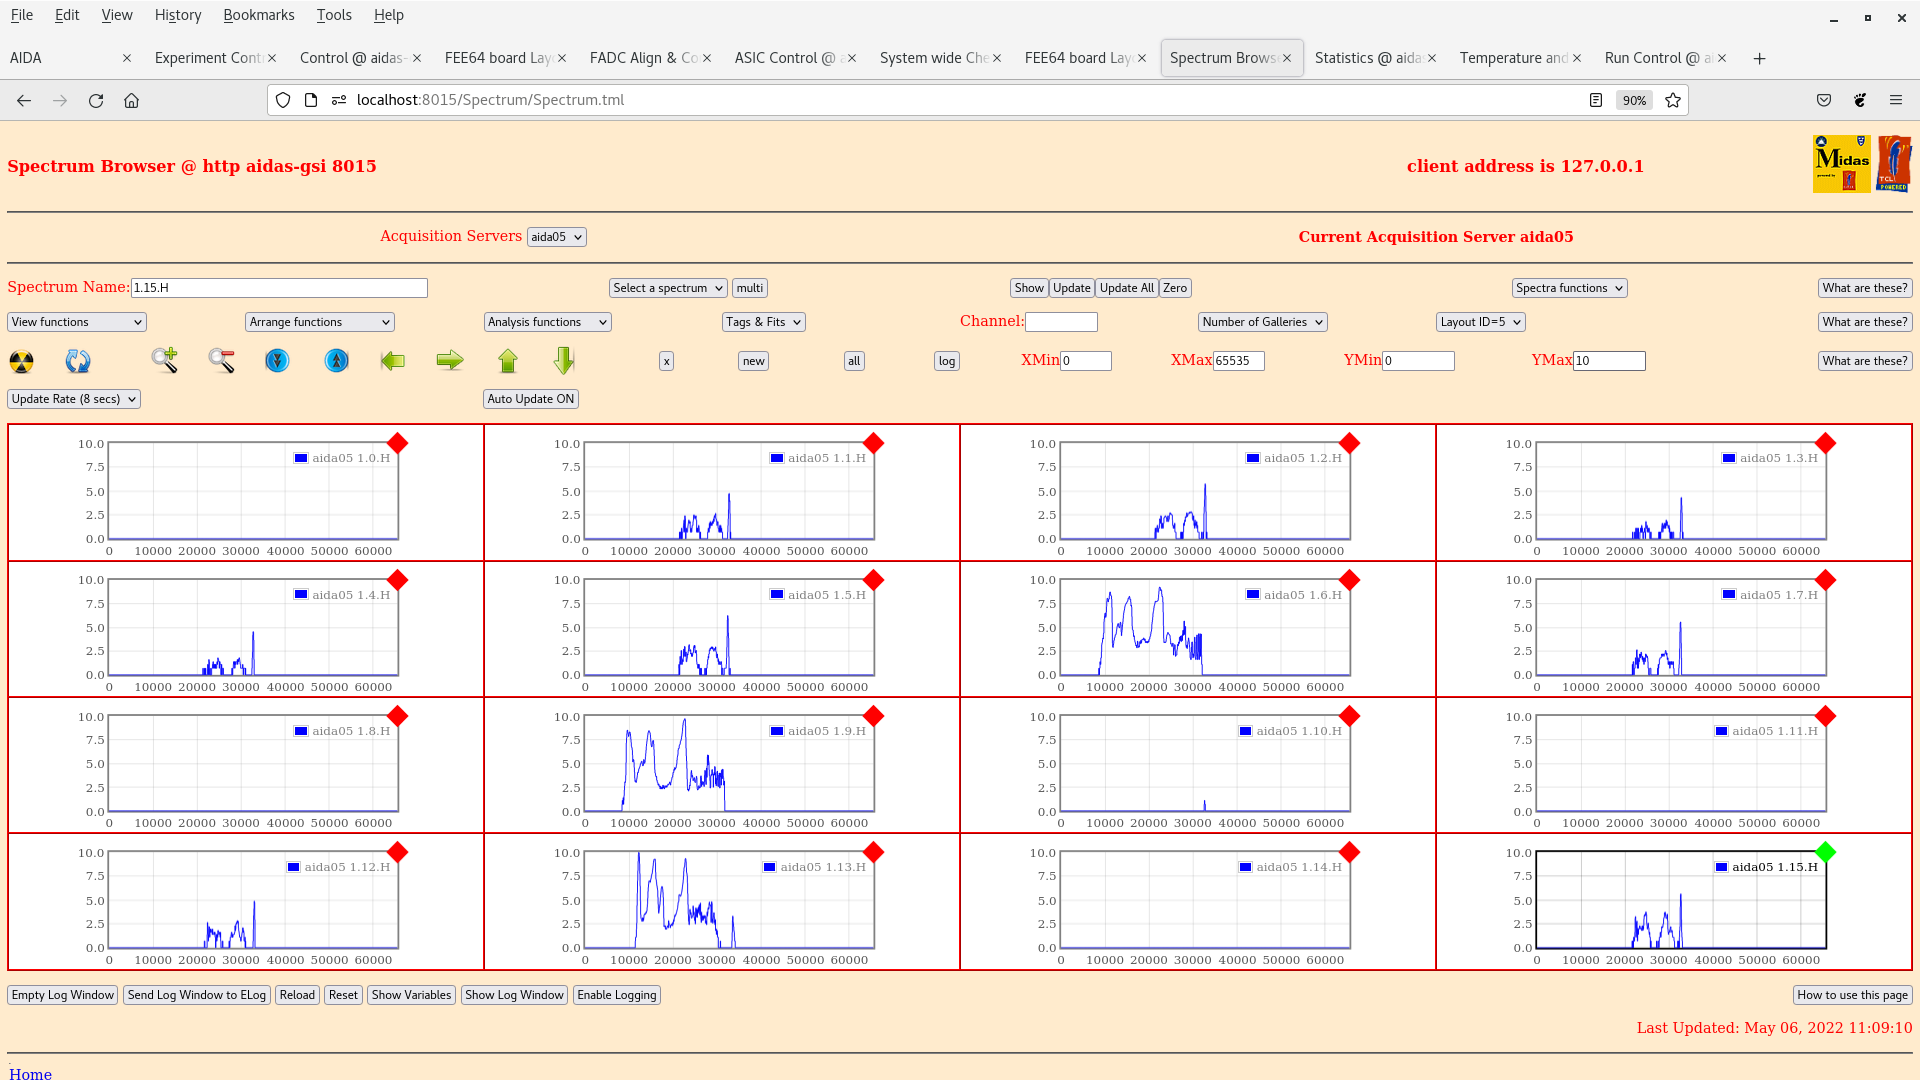Open Select a spectrum dropdown
Viewport: 1920px width, 1080px height.
tap(668, 288)
